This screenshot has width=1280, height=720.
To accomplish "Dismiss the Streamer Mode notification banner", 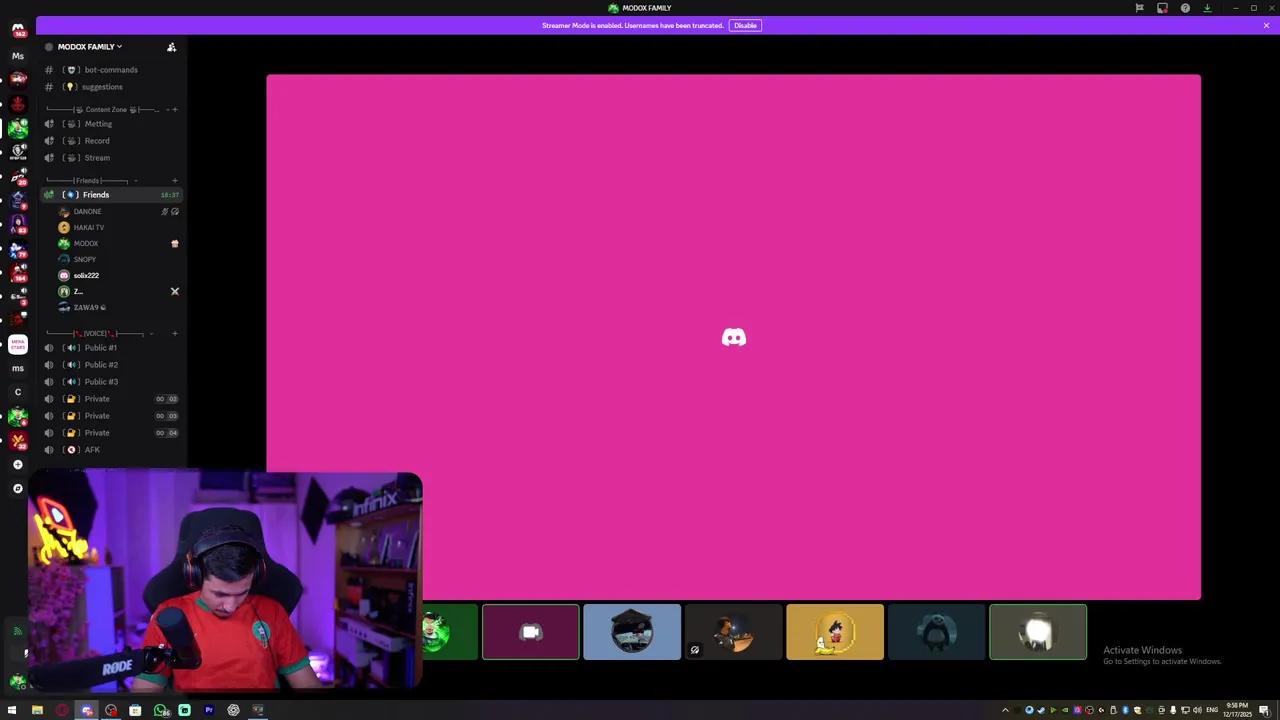I will pos(1266,25).
